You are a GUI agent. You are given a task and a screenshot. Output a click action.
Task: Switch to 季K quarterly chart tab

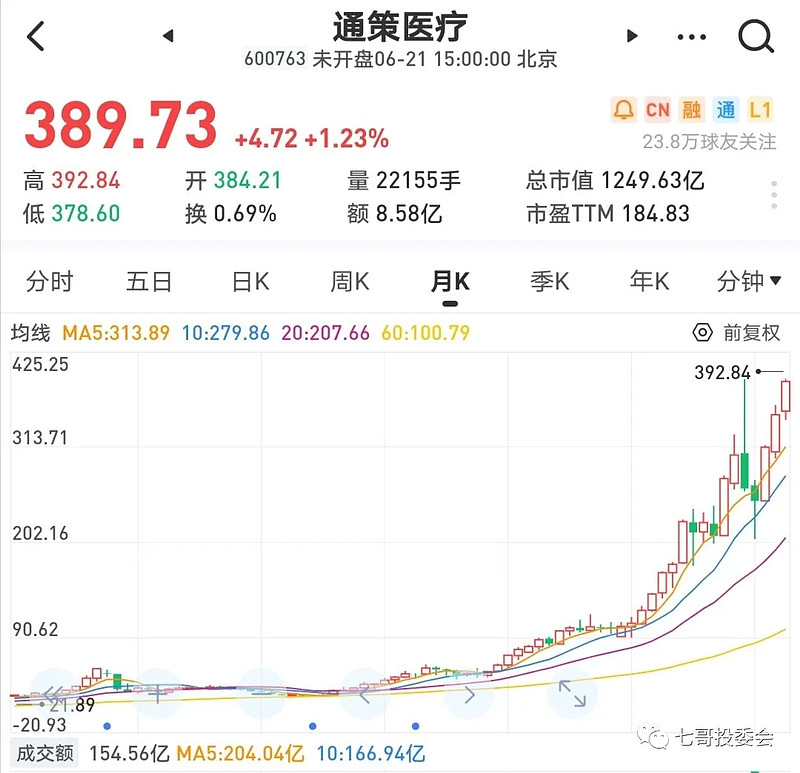(x=549, y=281)
